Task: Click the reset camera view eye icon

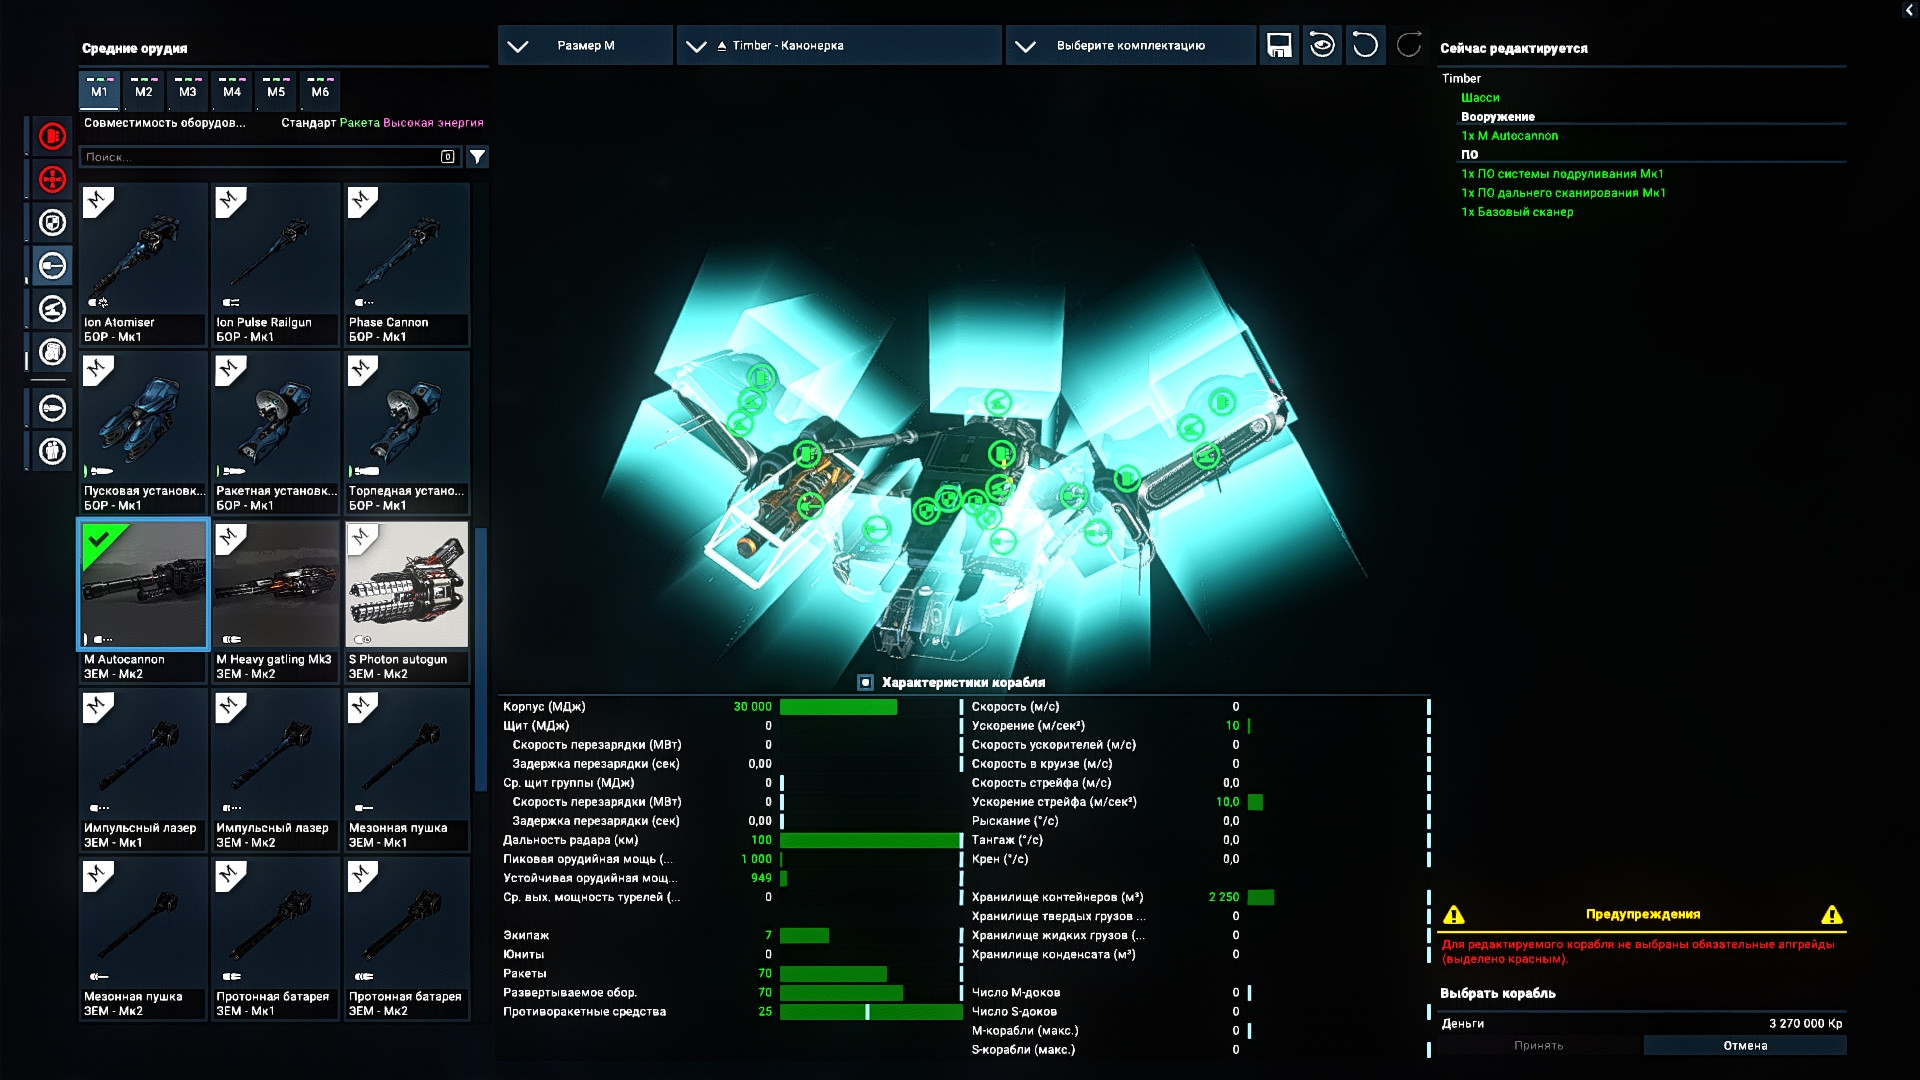Action: (x=1322, y=45)
